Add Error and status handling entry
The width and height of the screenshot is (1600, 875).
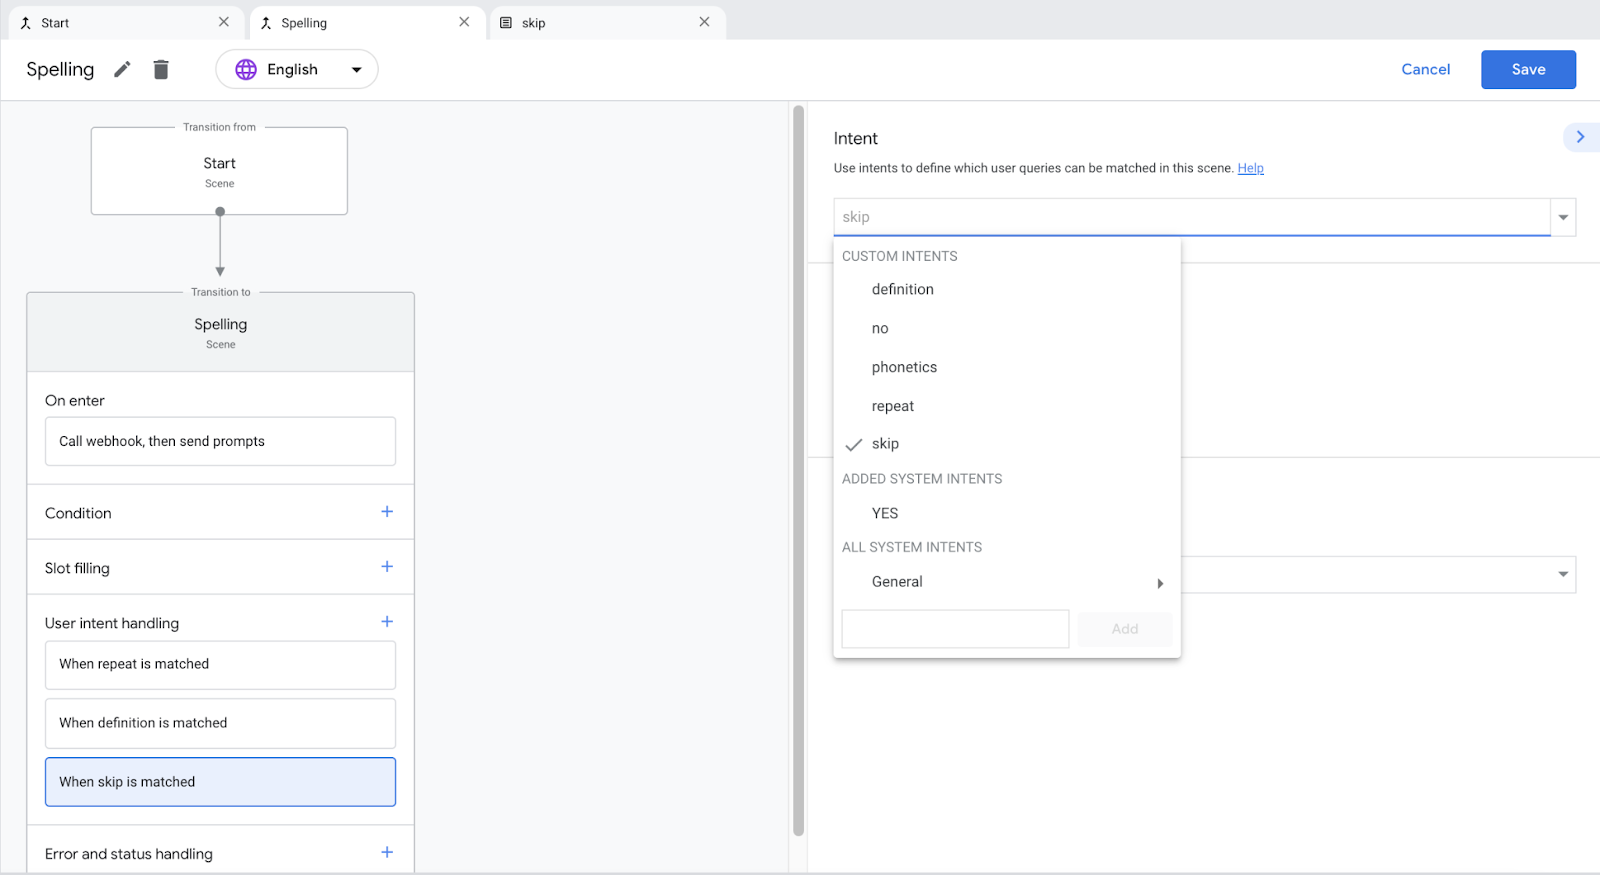coord(387,853)
